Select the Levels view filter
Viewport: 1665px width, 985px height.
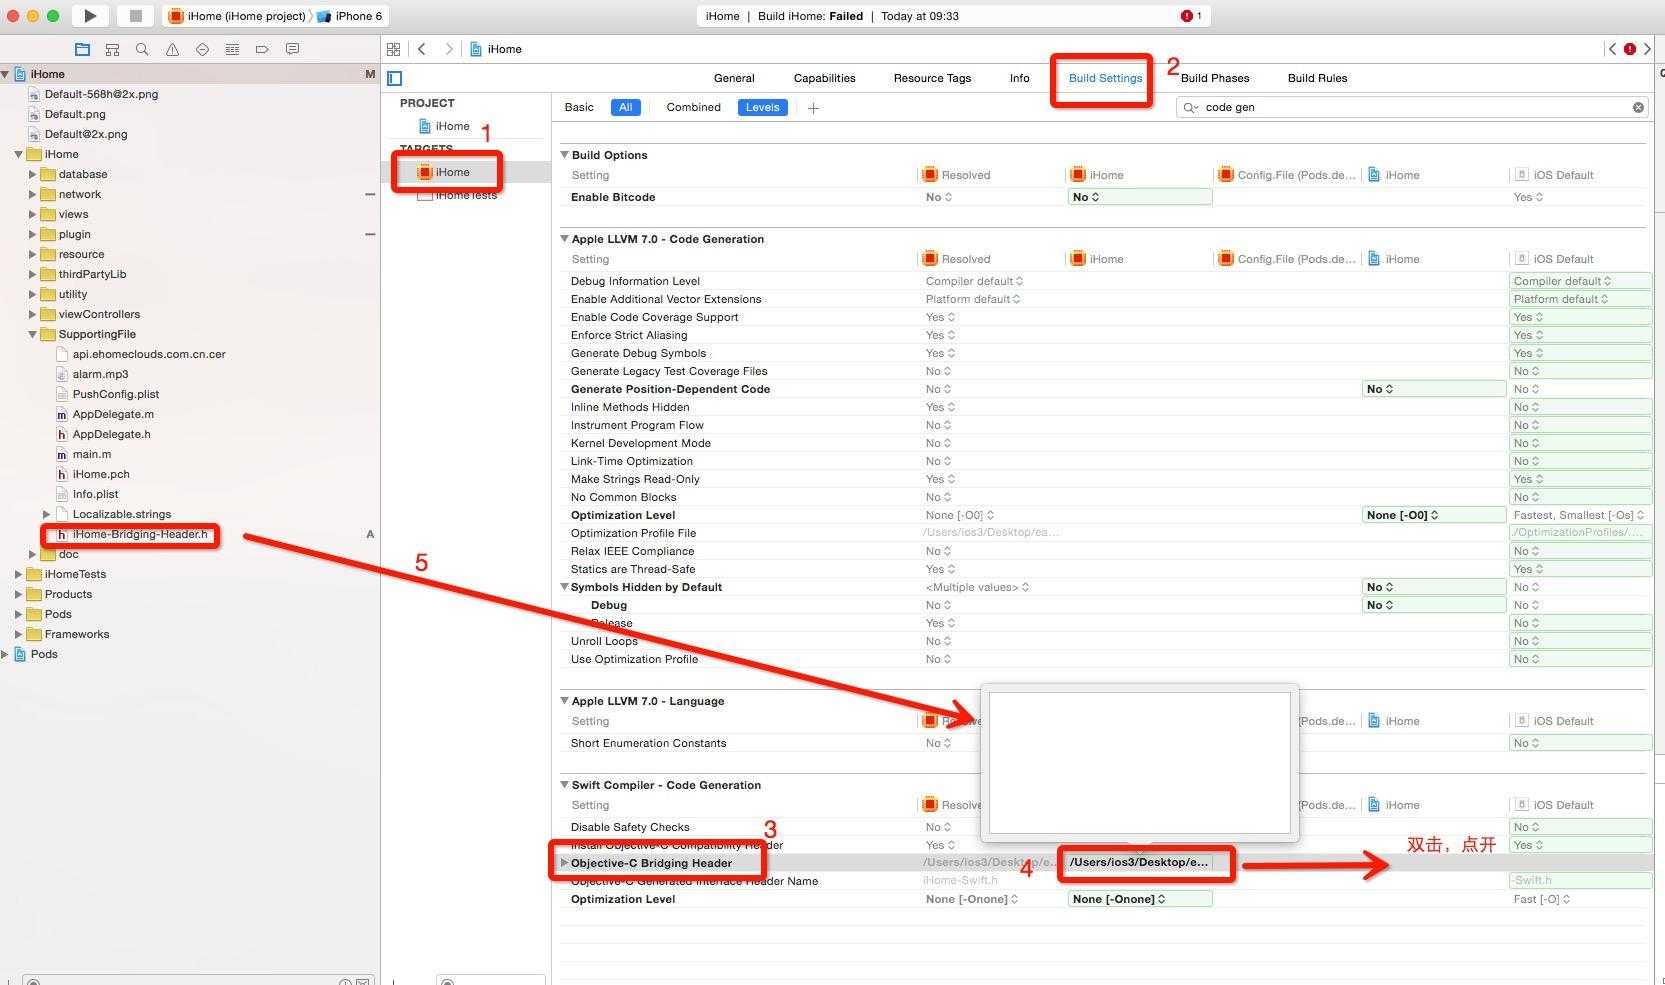[762, 107]
